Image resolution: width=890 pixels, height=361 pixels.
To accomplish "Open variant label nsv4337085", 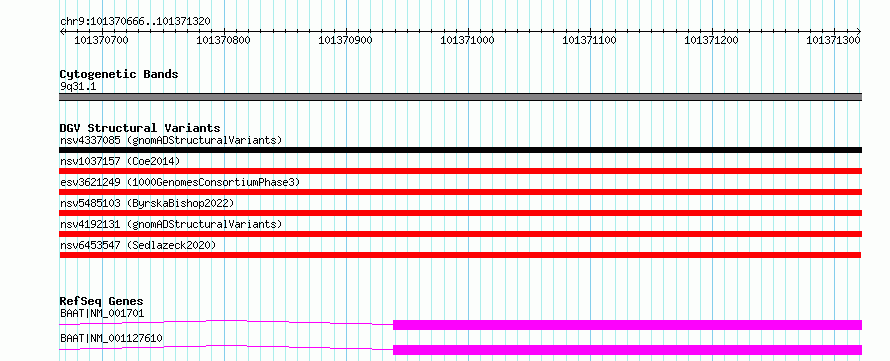I will pyautogui.click(x=171, y=140).
